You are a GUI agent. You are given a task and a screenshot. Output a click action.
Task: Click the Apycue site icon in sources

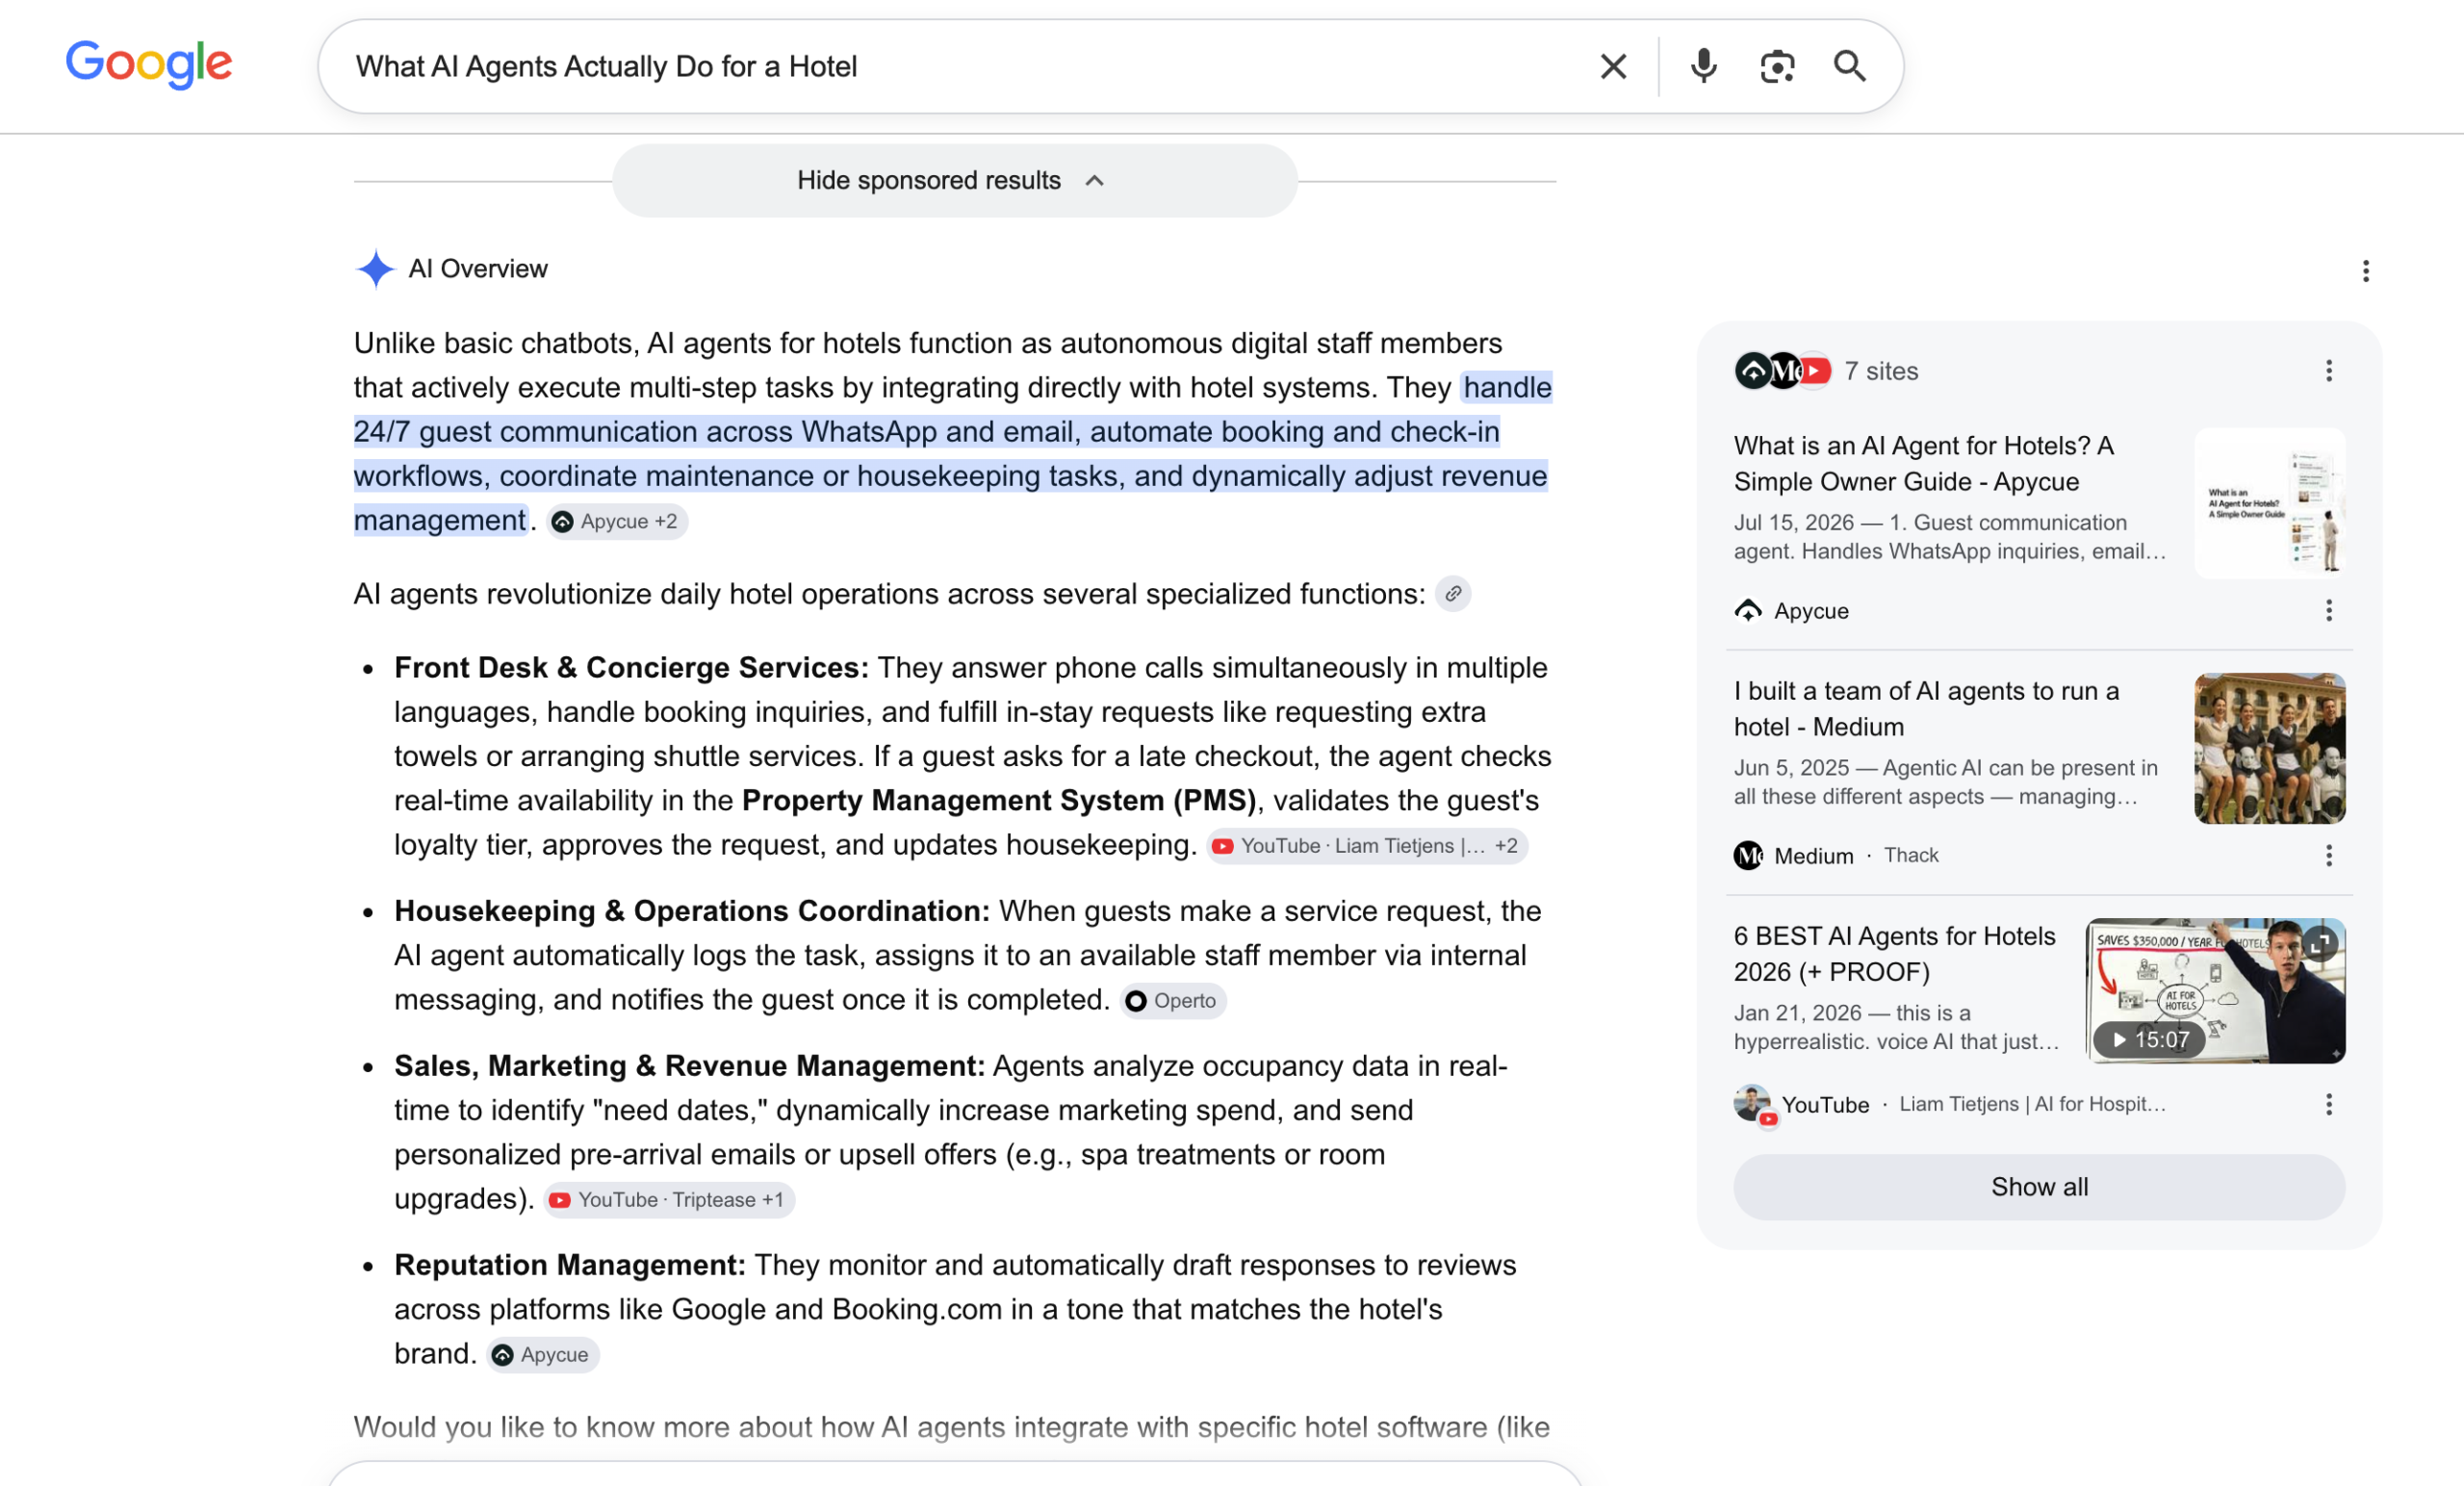[1748, 611]
